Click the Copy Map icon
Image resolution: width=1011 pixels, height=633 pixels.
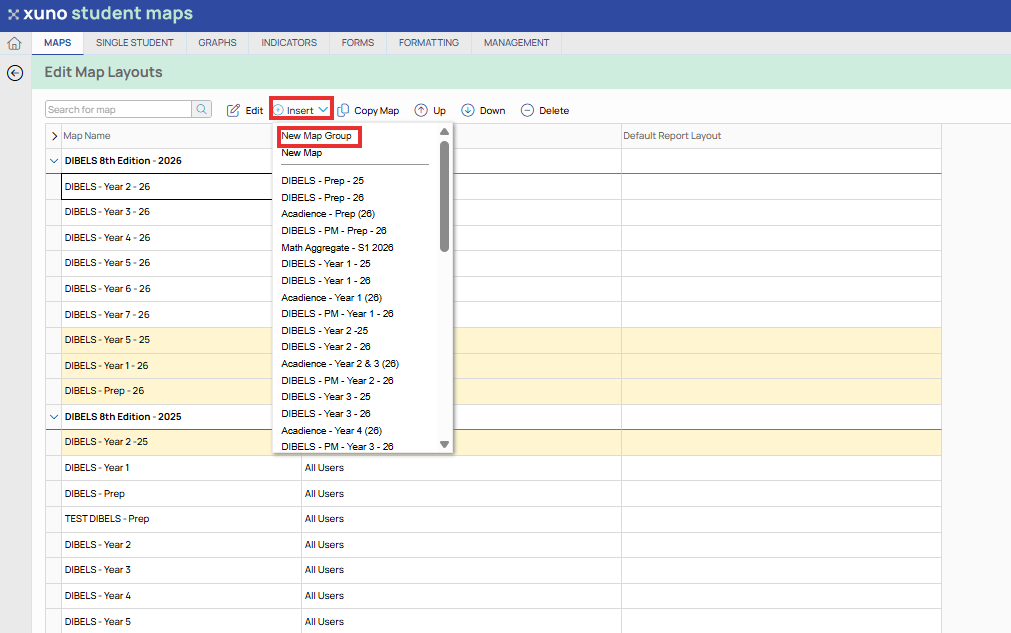[x=343, y=110]
